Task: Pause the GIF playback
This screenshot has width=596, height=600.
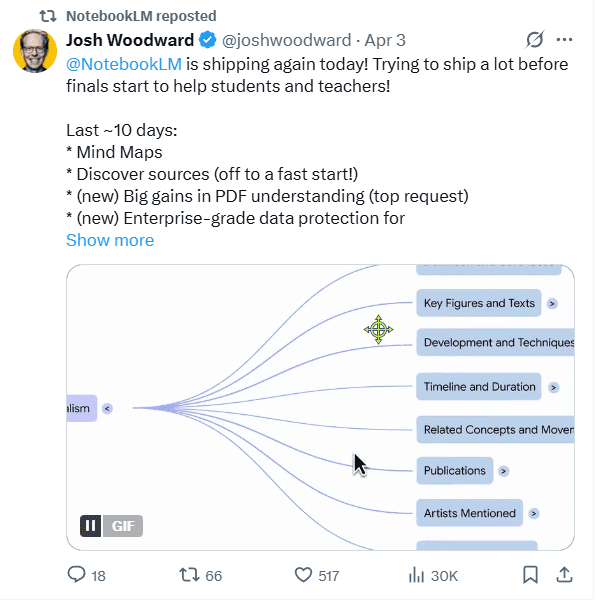Action: [x=90, y=526]
